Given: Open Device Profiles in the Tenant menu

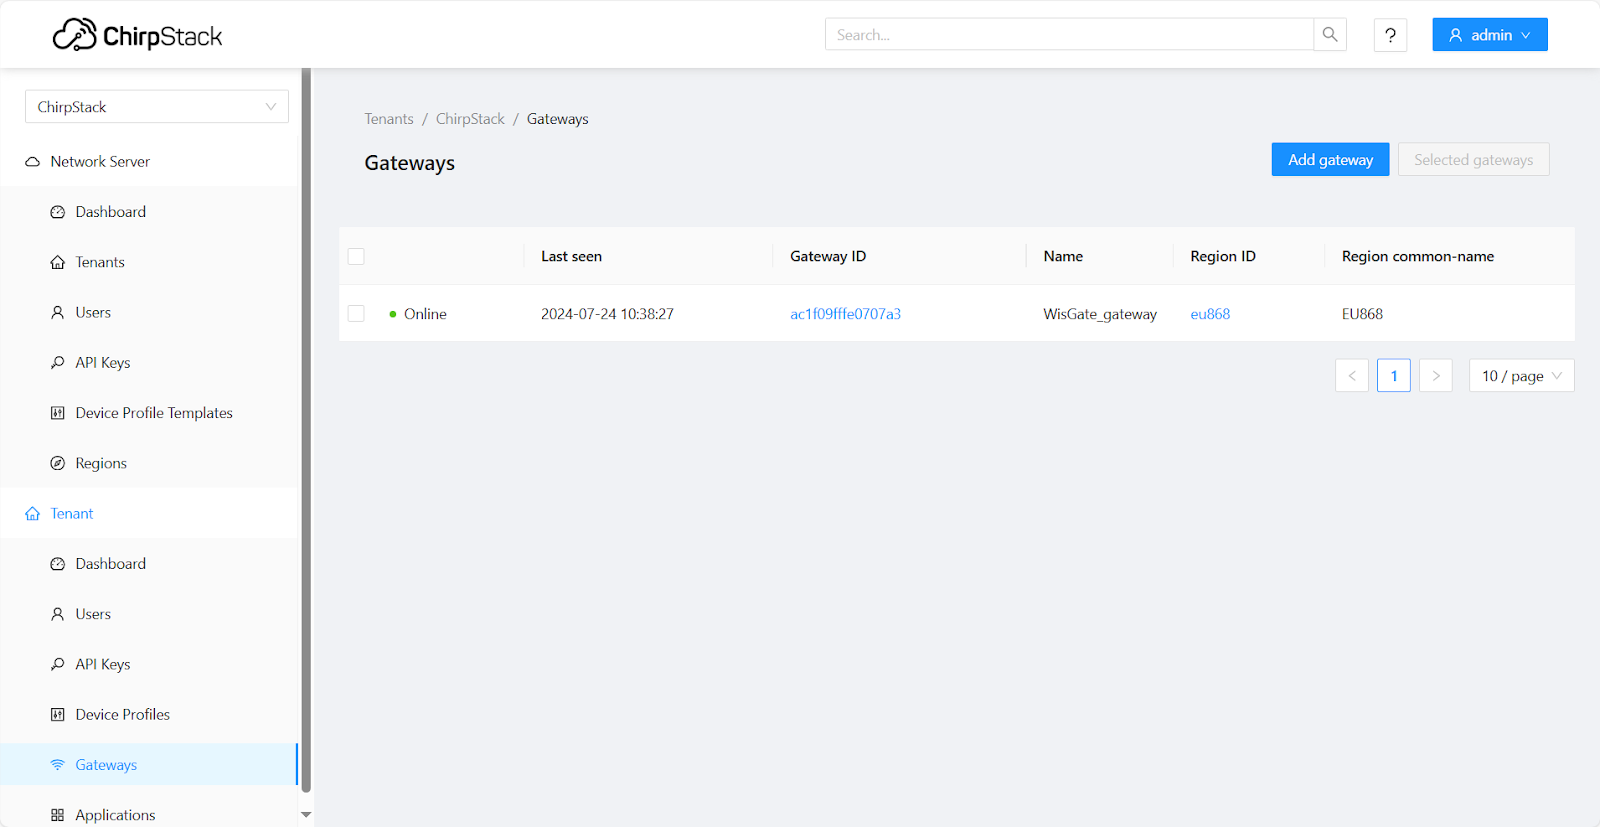Looking at the screenshot, I should (x=122, y=715).
